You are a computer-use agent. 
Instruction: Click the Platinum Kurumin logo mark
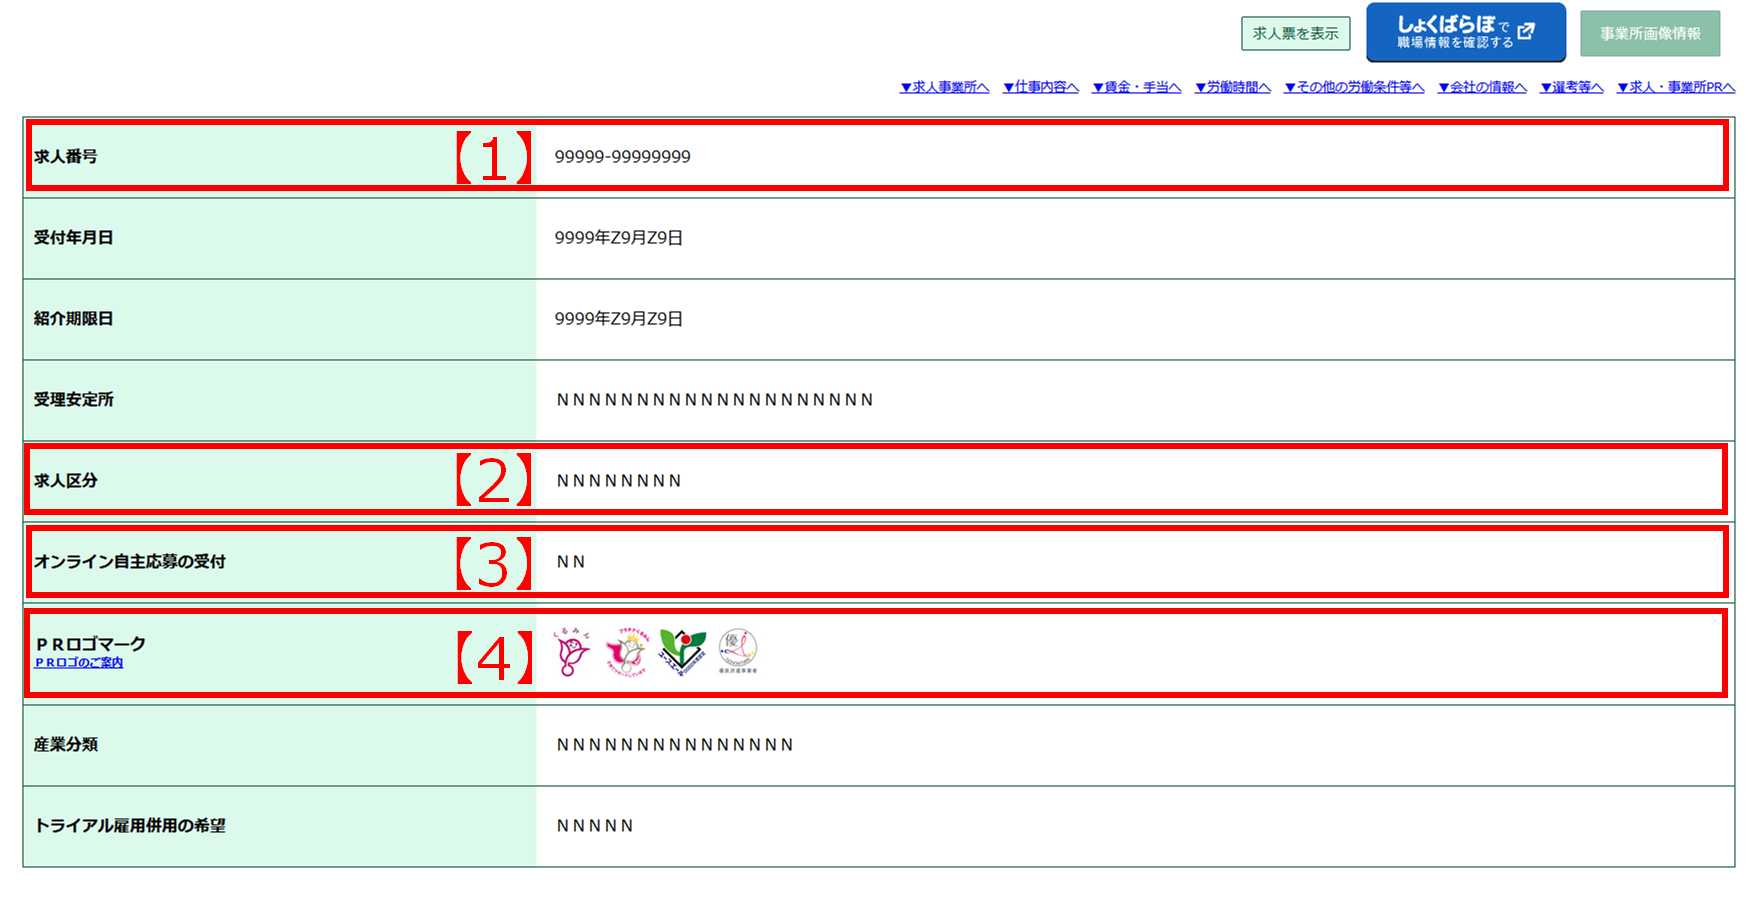(627, 652)
